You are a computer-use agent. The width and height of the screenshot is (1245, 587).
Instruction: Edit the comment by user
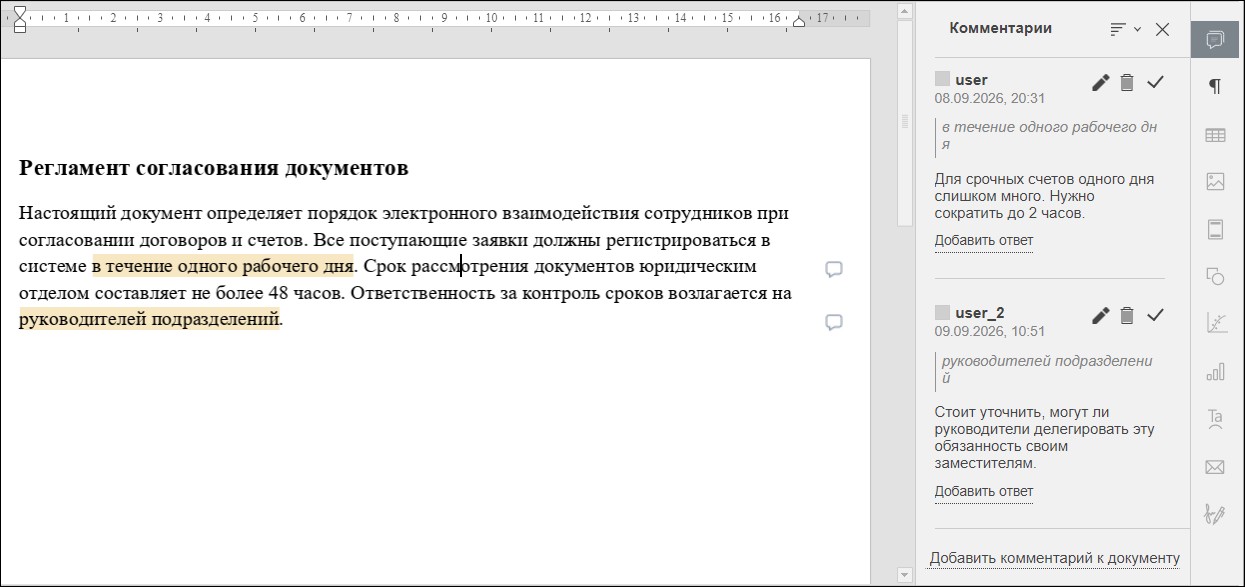pos(1101,83)
